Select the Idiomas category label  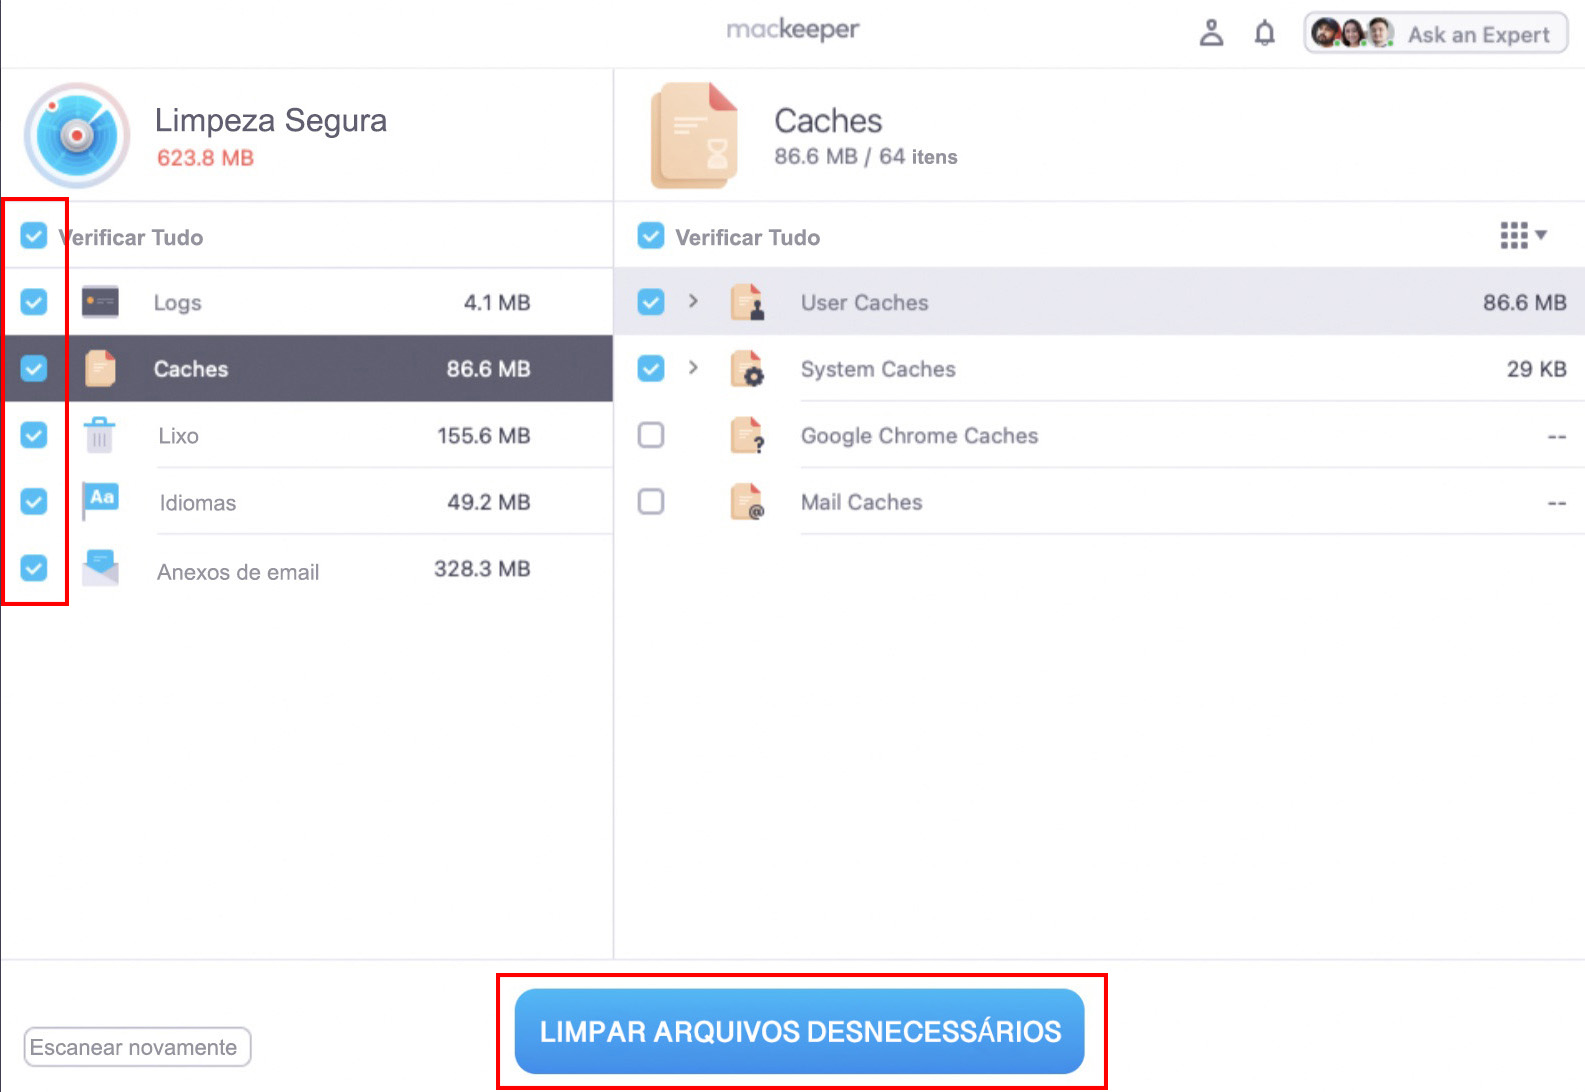(198, 503)
